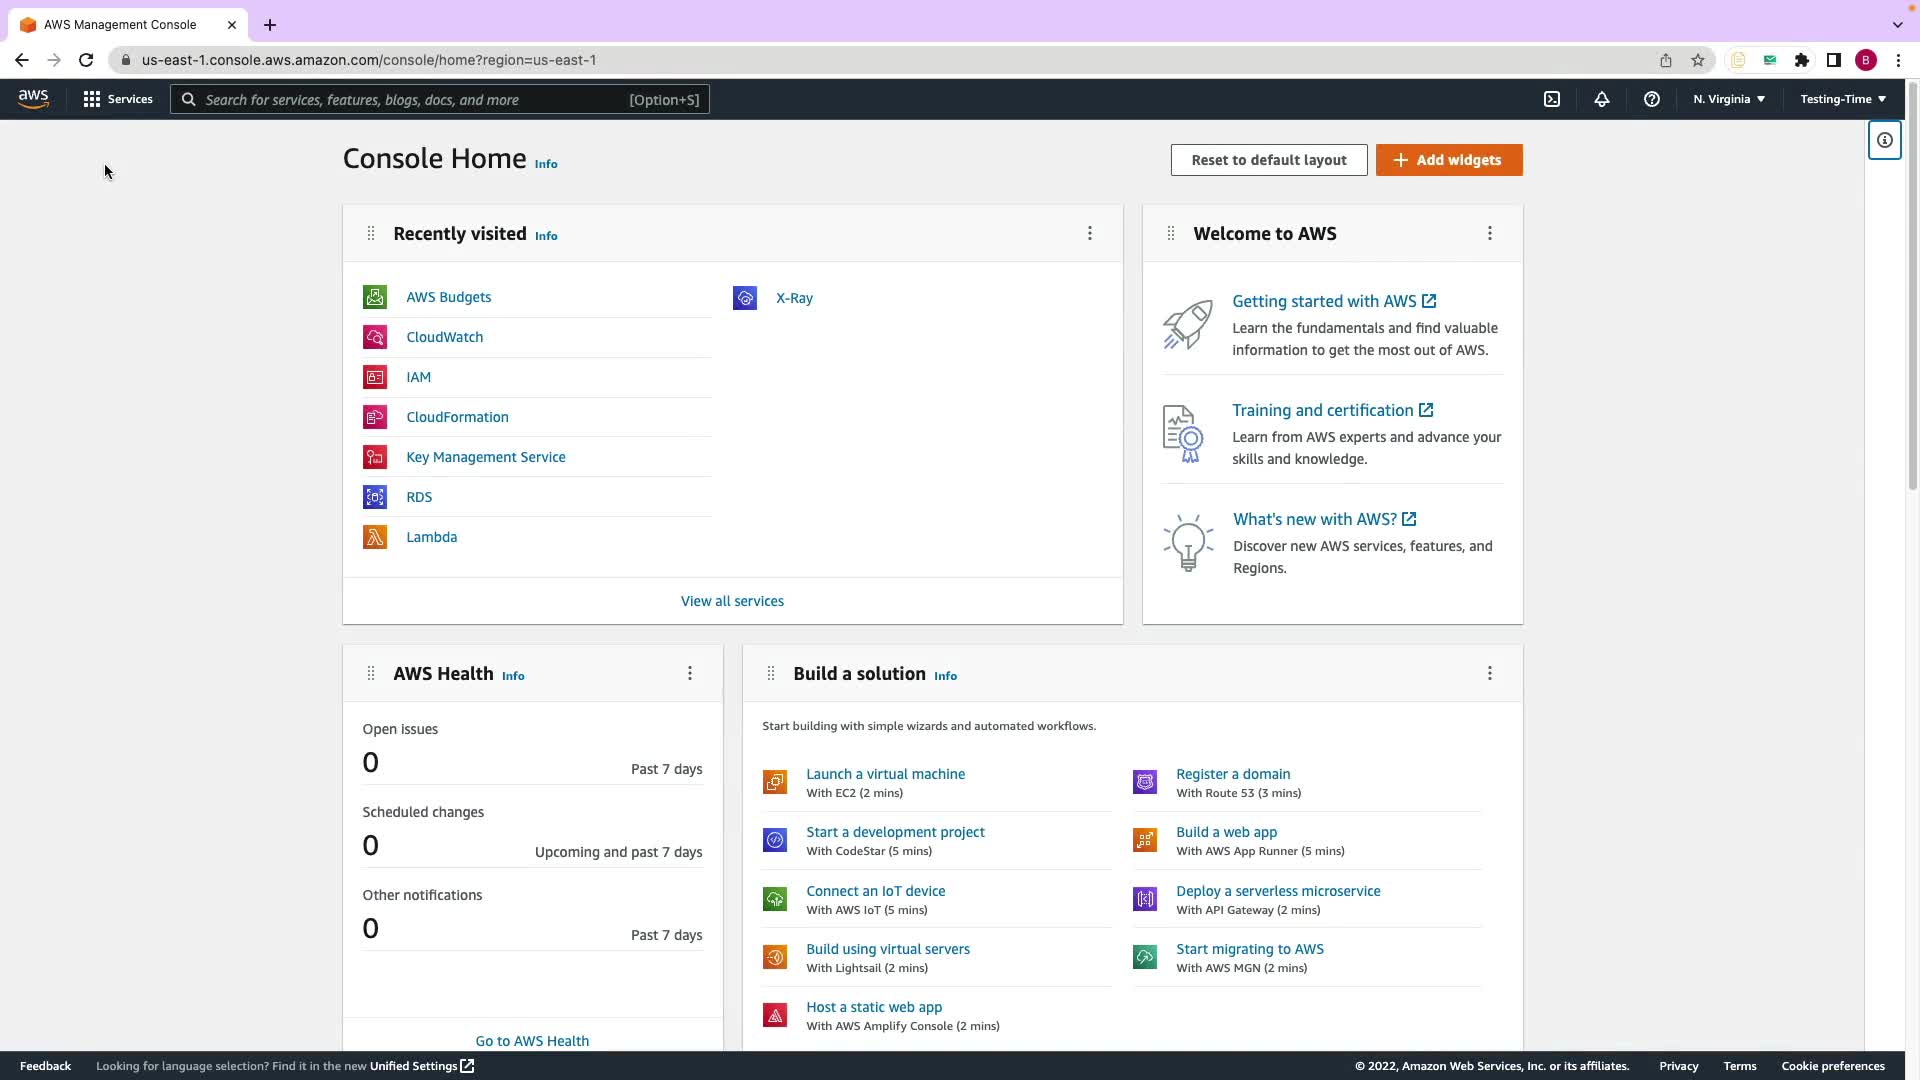Open Recently visited widget options menu
Viewport: 1920px width, 1080px height.
(x=1090, y=233)
